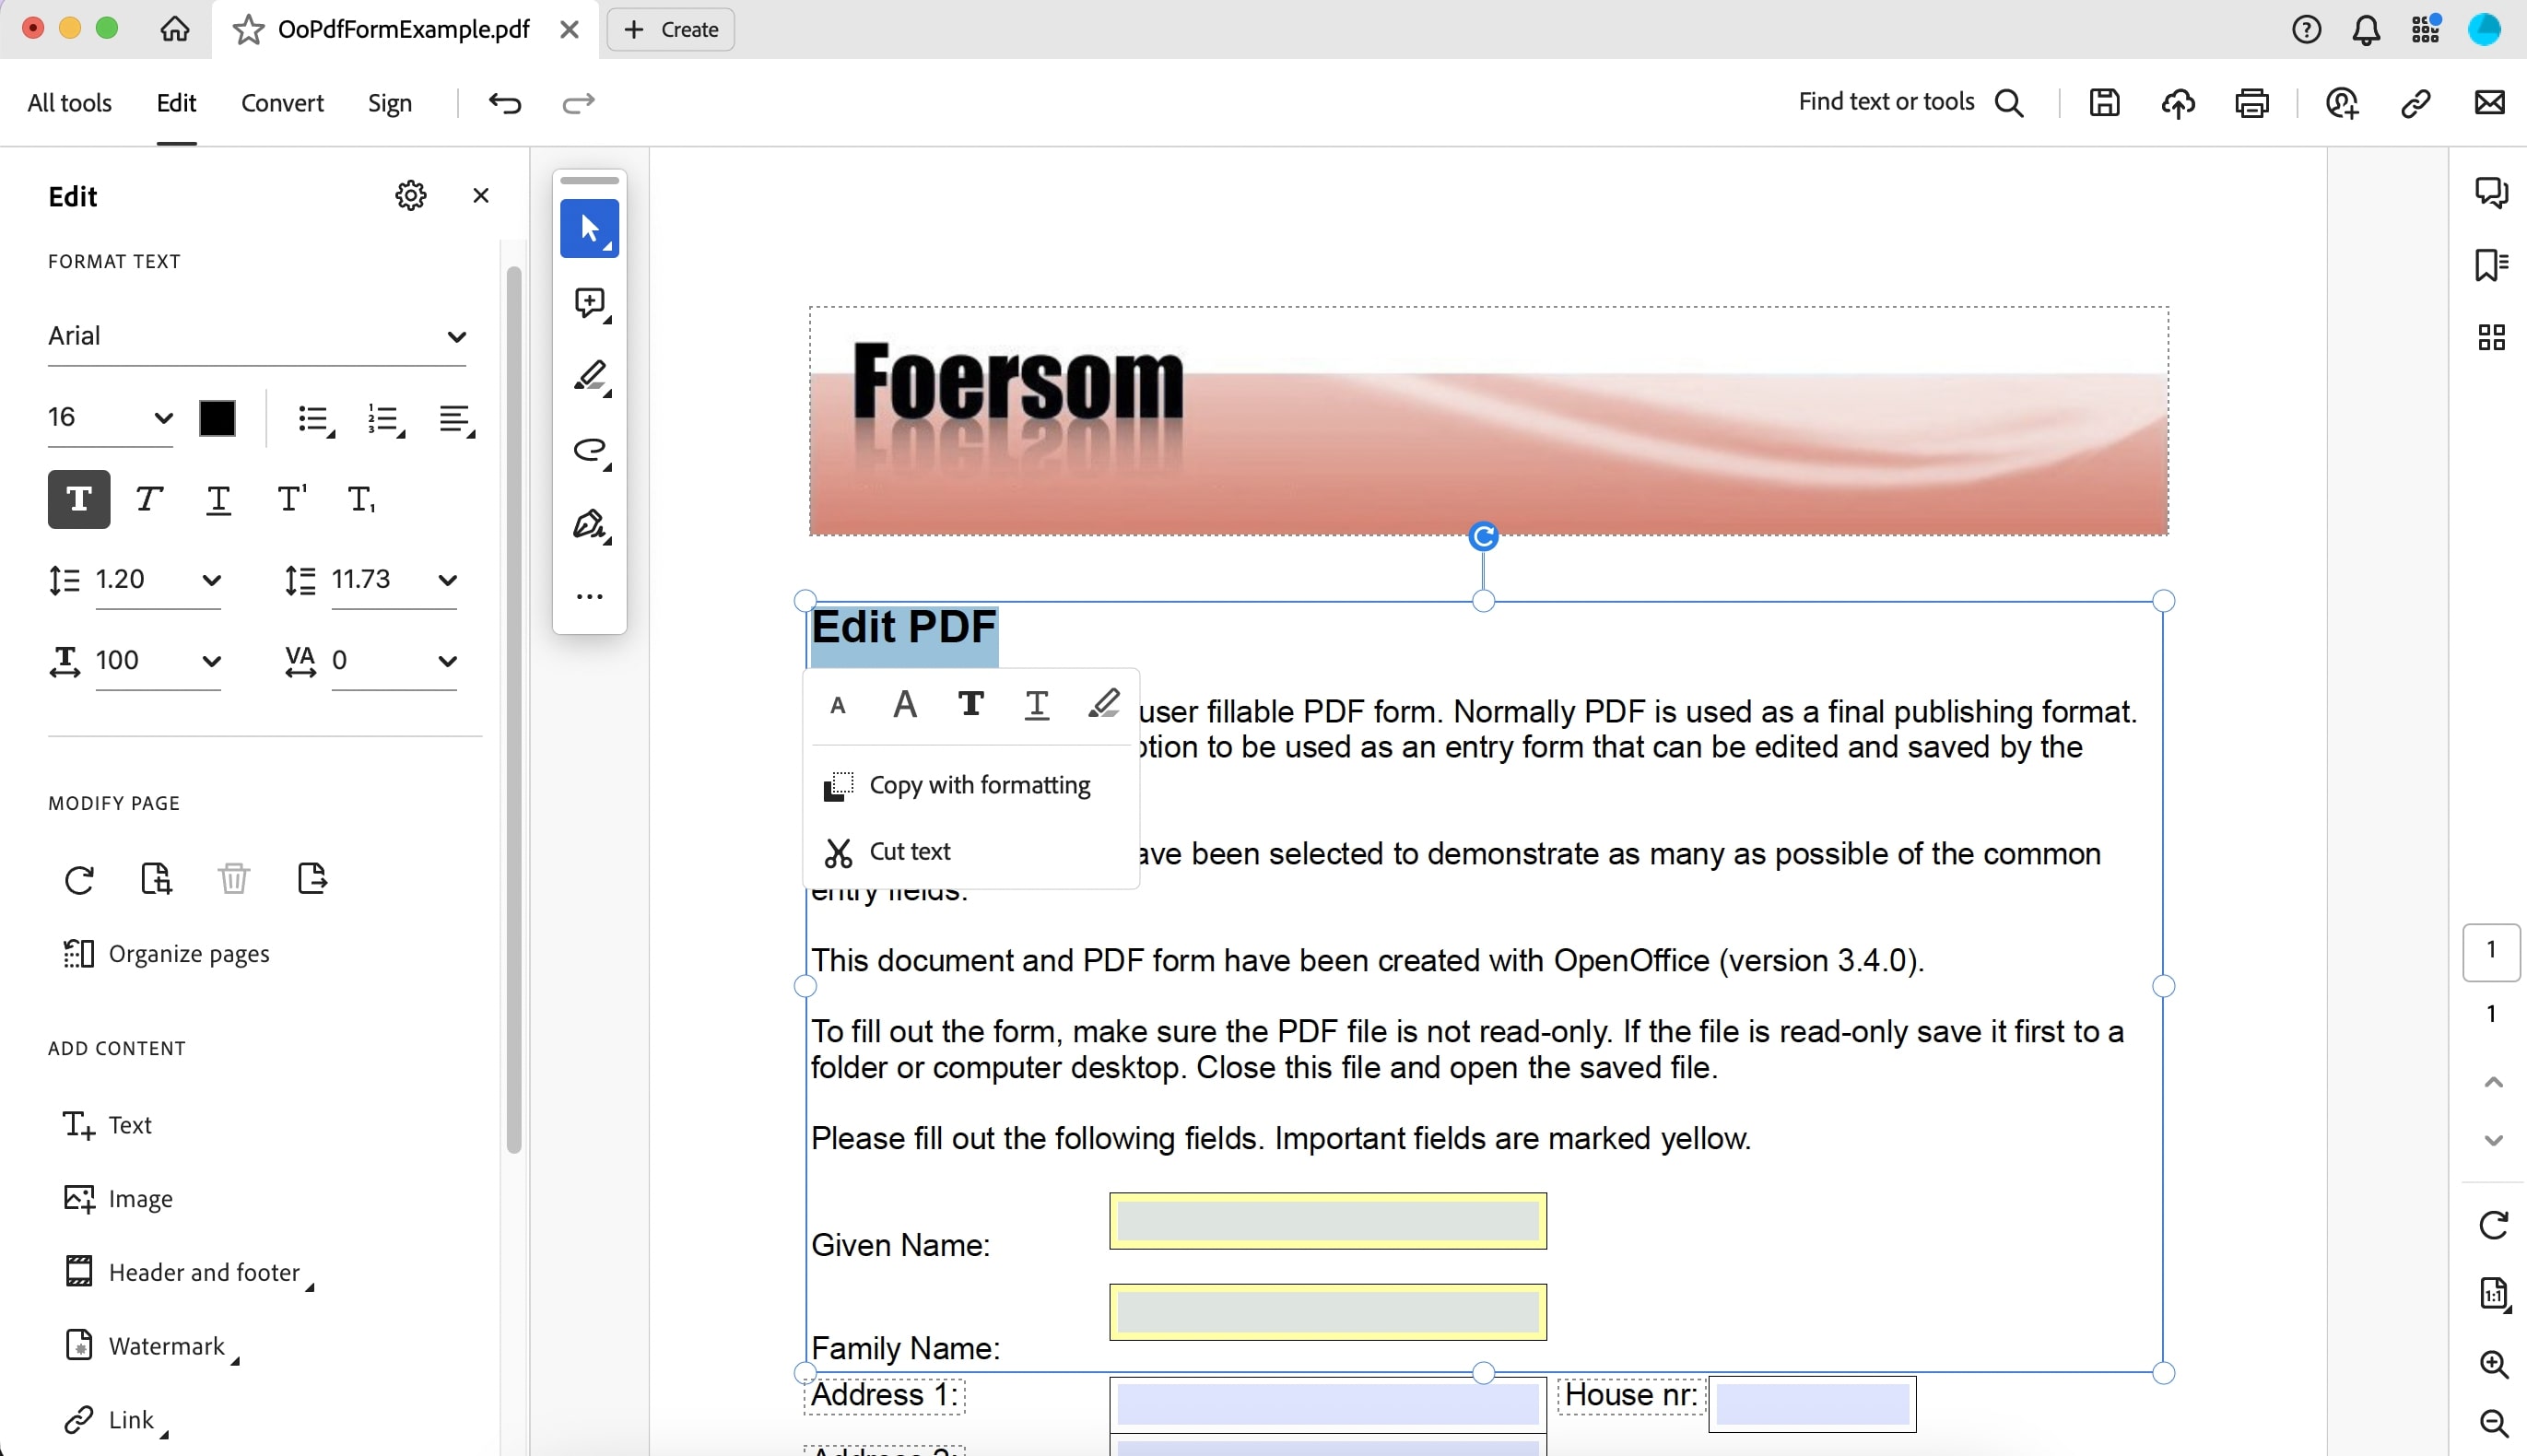Choose Cut text from context menu
Image resolution: width=2527 pixels, height=1456 pixels.
point(909,851)
